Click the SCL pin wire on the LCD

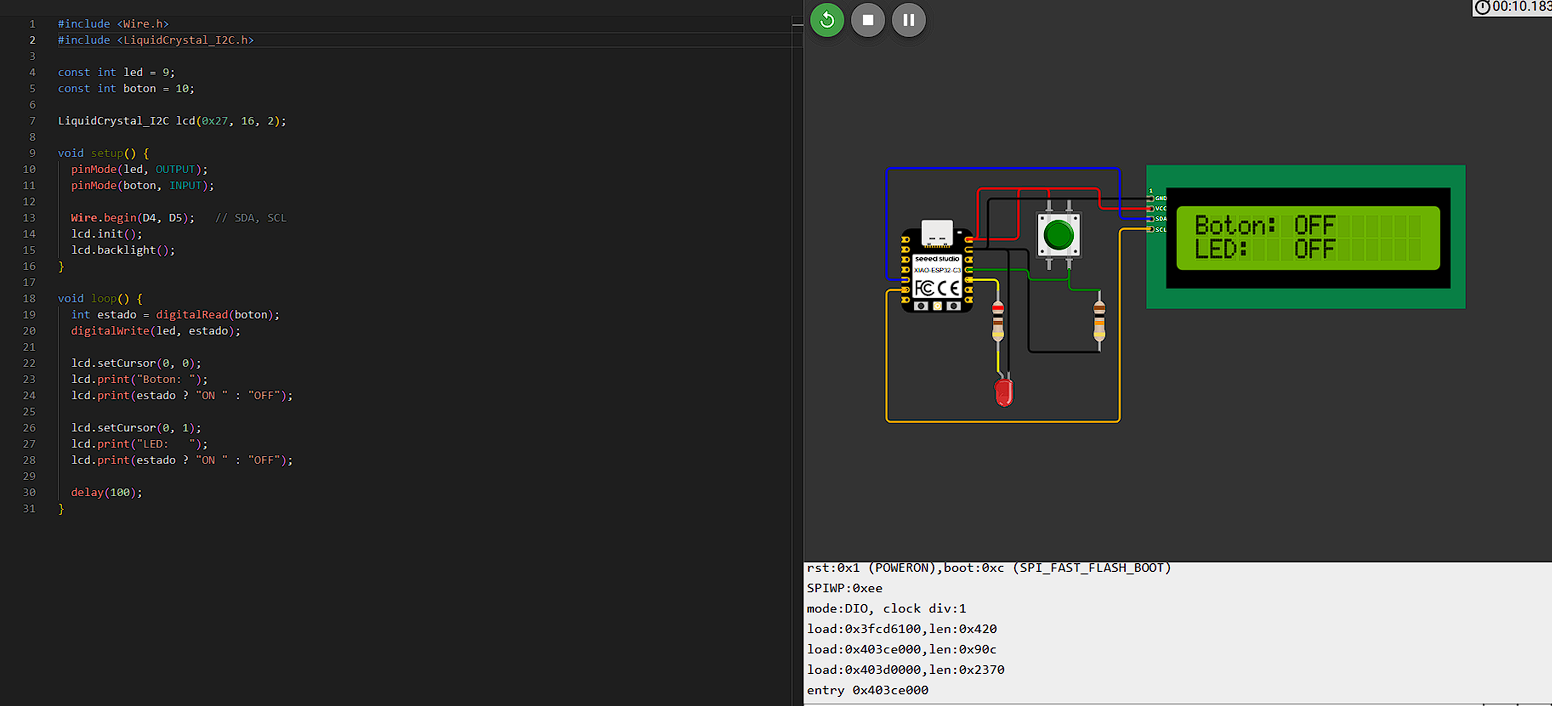tap(1152, 228)
